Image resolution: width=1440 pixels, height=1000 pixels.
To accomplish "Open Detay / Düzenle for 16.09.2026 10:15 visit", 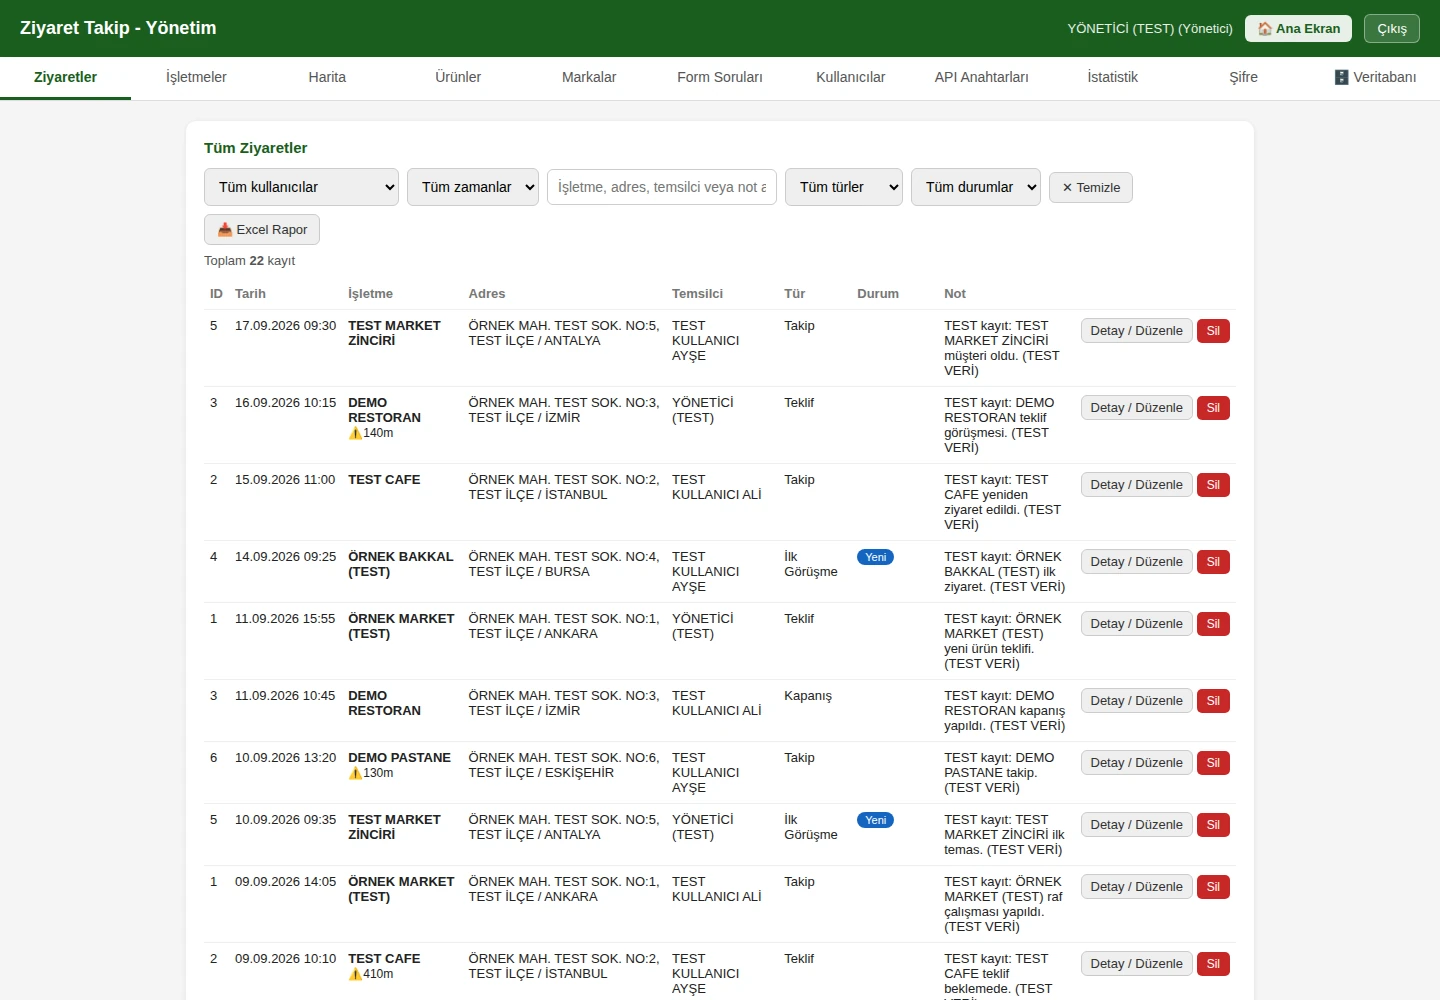I will (1136, 408).
